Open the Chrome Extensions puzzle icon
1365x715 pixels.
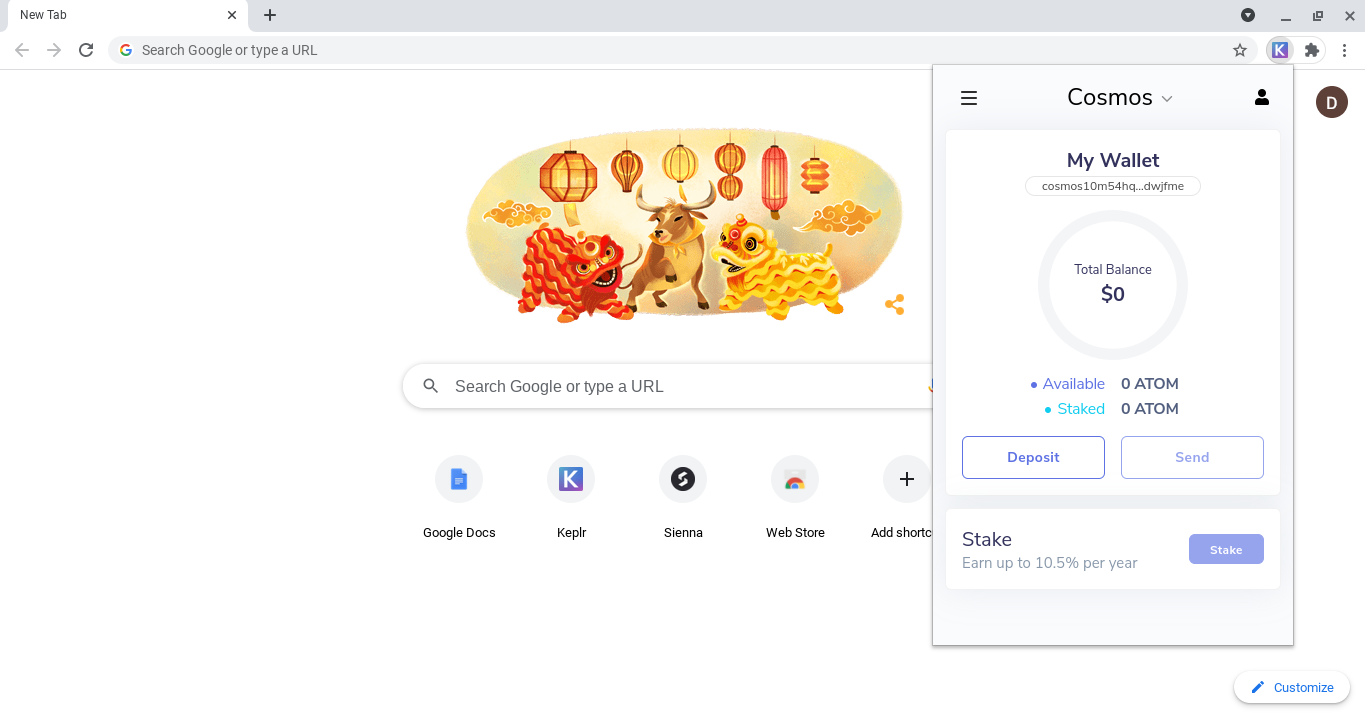point(1312,50)
